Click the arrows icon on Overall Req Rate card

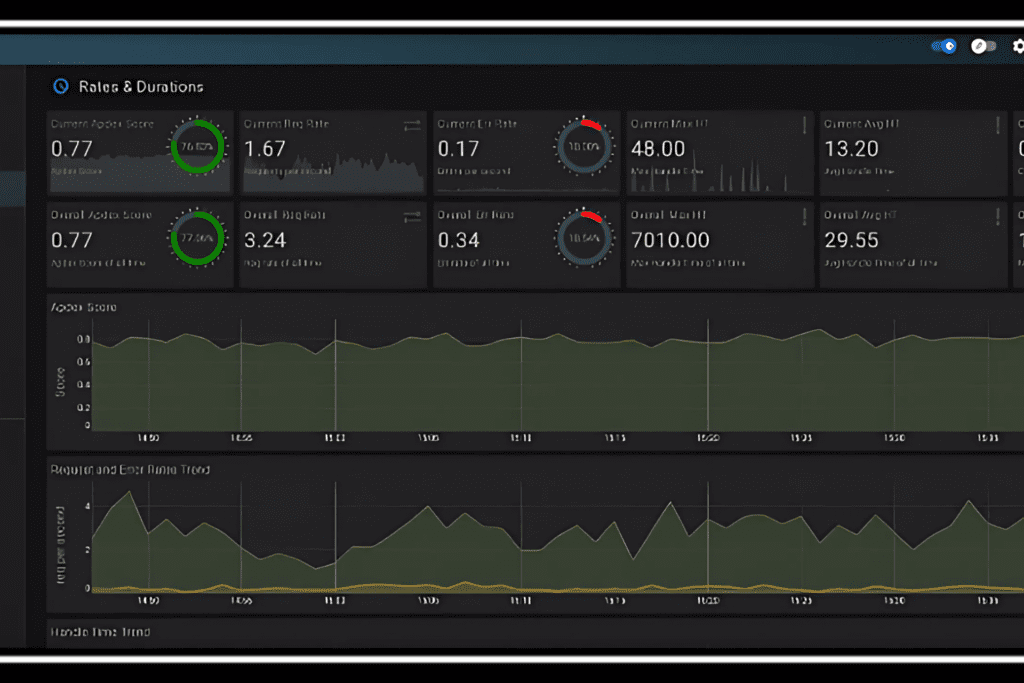[412, 216]
